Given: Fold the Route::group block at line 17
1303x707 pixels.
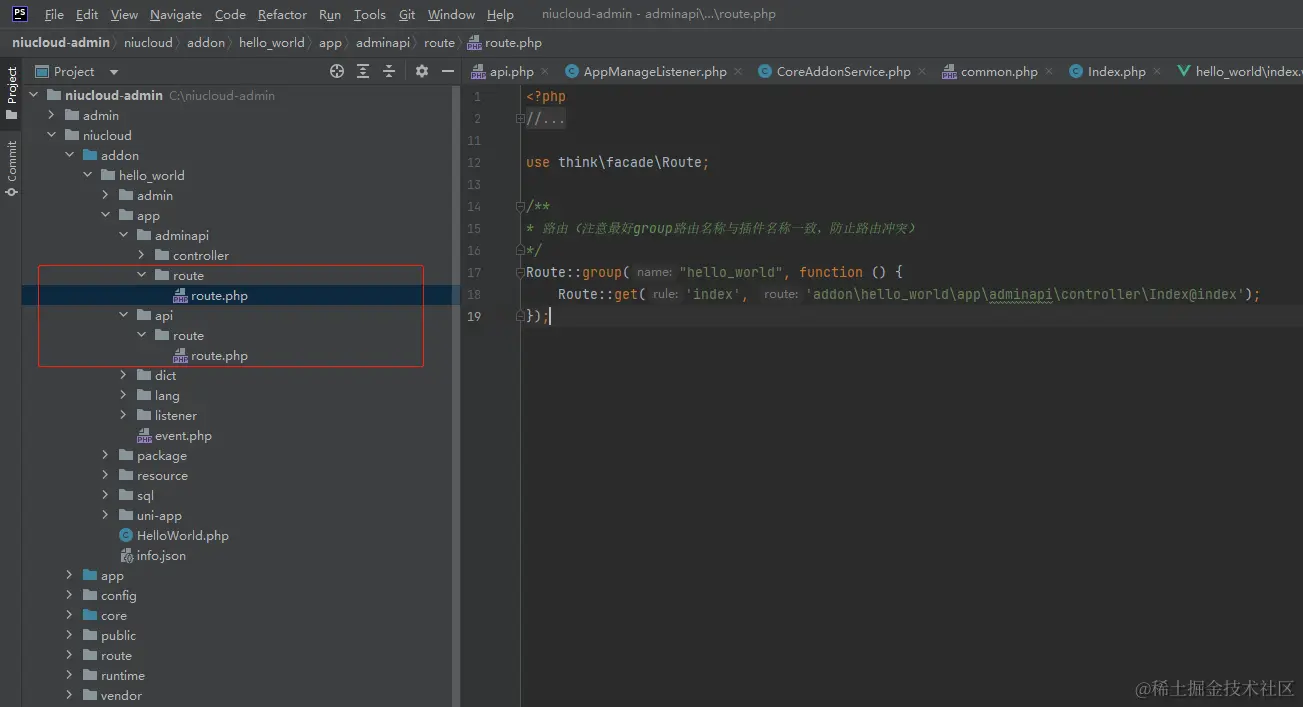Looking at the screenshot, I should [520, 272].
